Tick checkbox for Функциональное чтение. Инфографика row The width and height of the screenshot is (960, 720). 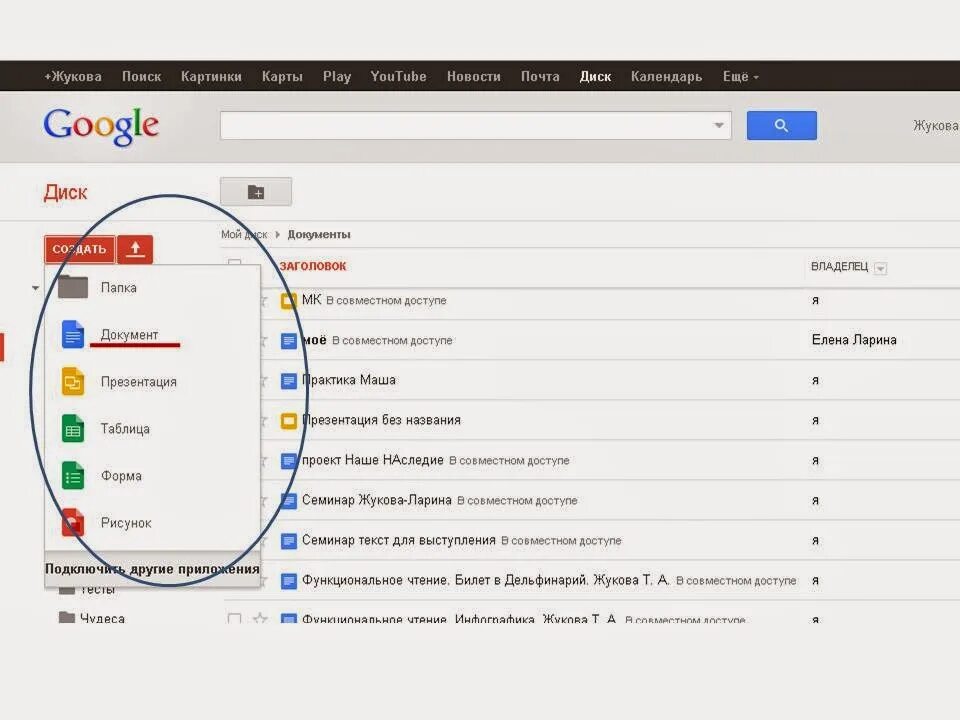point(234,618)
